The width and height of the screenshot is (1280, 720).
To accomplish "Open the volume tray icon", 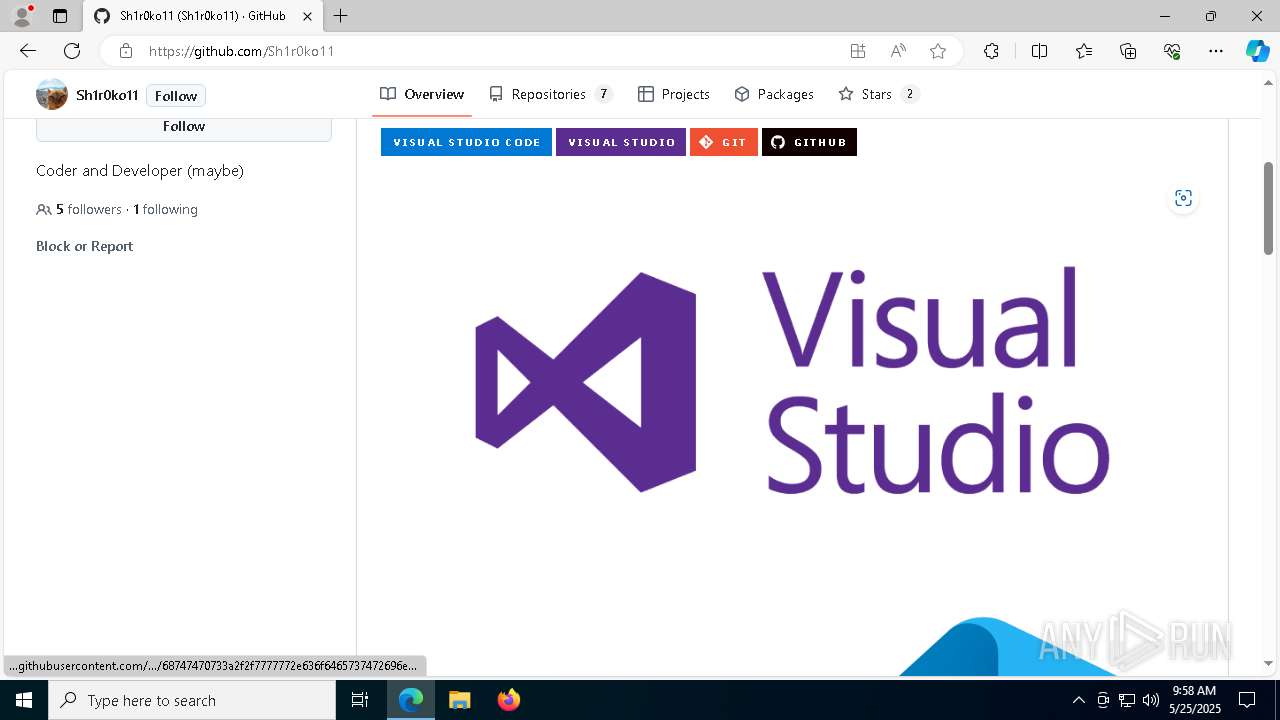I will (x=1151, y=700).
